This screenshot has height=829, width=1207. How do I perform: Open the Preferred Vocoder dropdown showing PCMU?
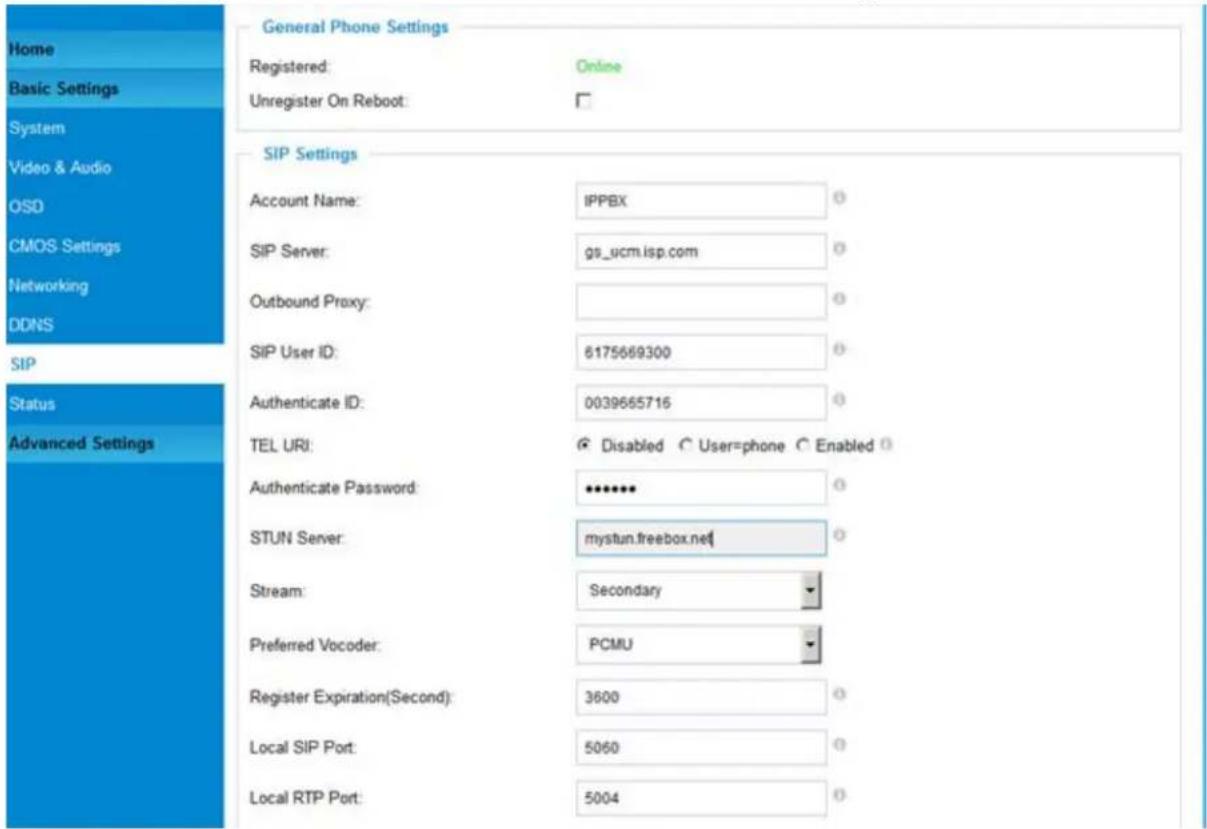tap(698, 646)
